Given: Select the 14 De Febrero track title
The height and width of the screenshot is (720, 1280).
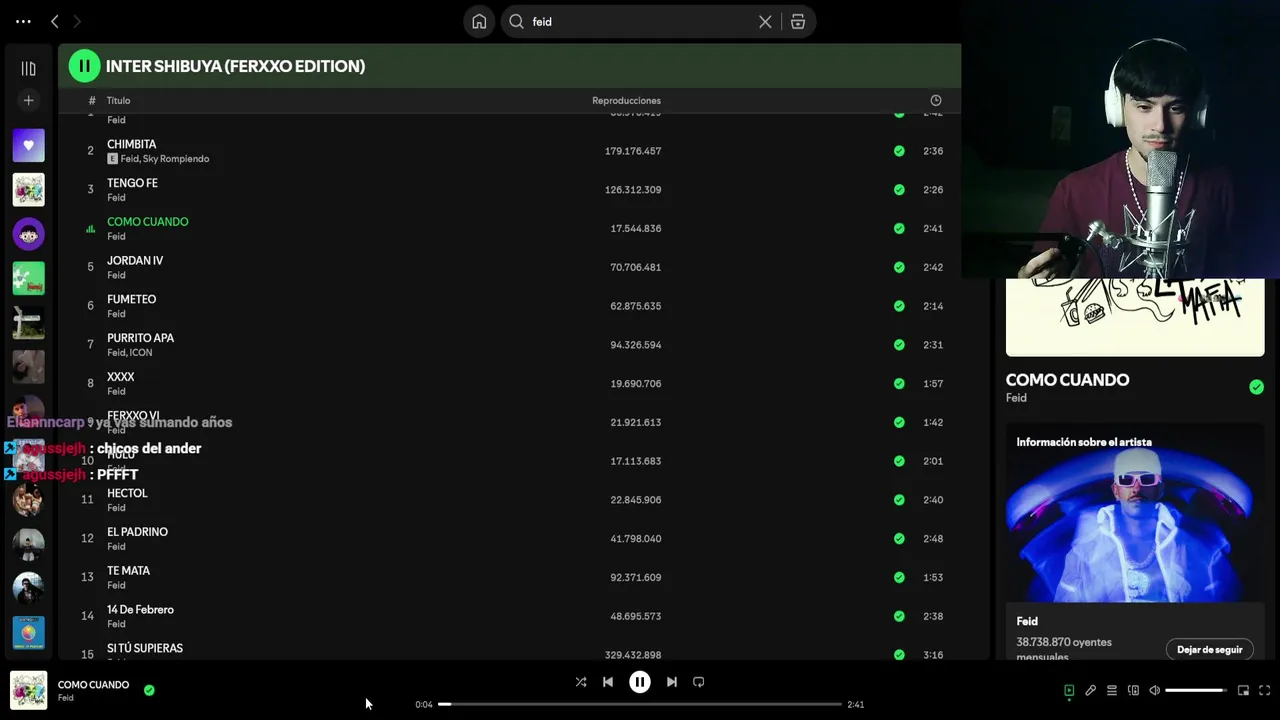Looking at the screenshot, I should click(x=140, y=610).
